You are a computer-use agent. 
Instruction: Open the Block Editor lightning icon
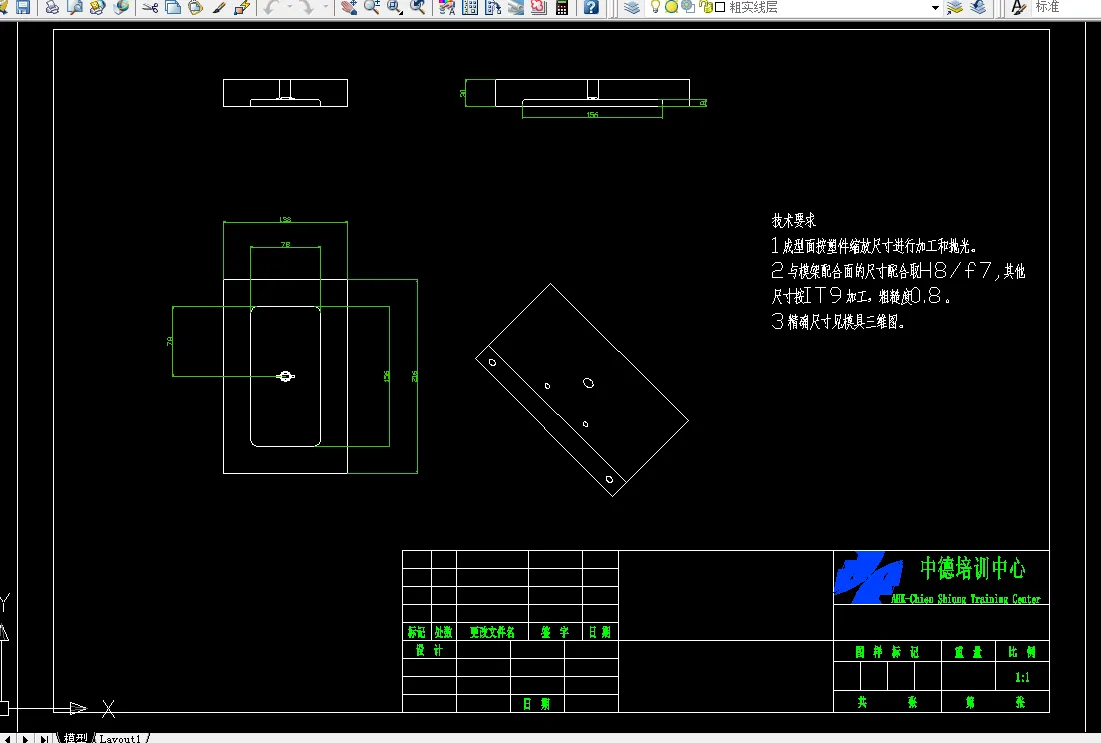tap(242, 7)
